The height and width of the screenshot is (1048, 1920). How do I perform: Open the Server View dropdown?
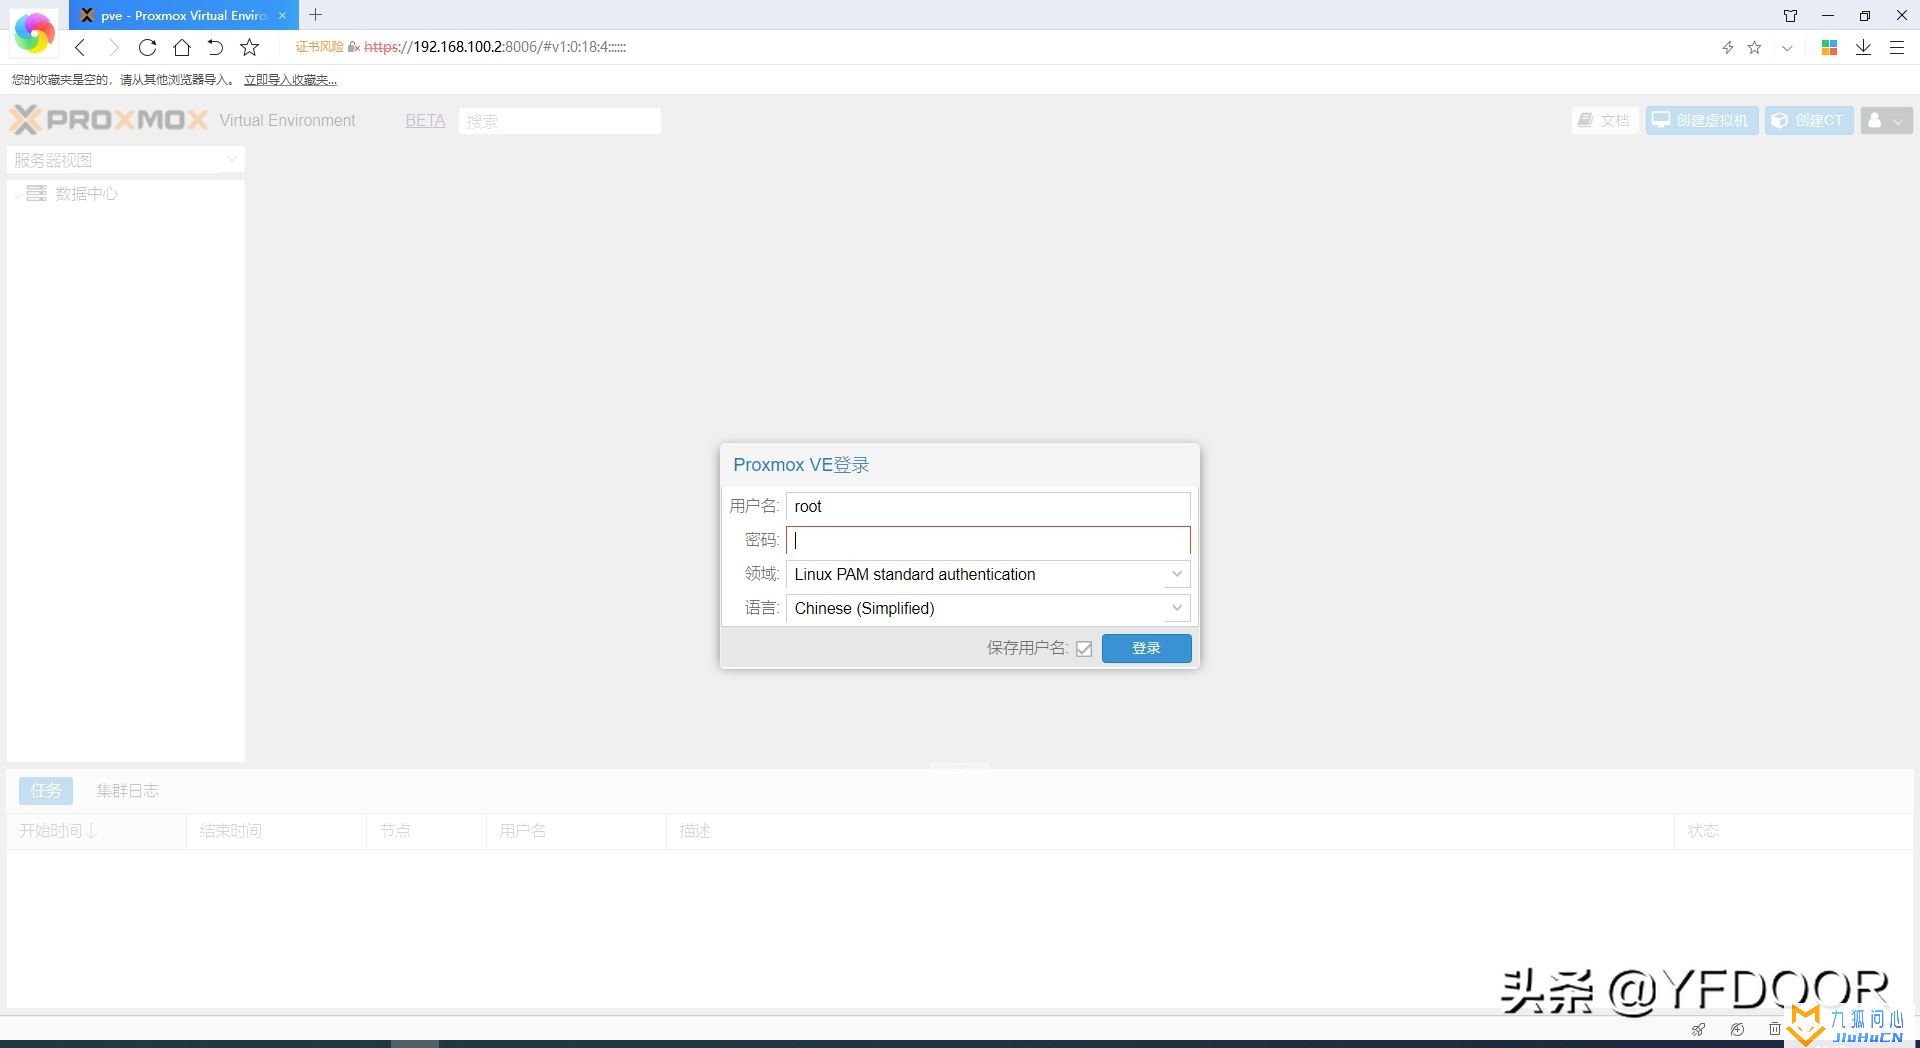tap(126, 160)
